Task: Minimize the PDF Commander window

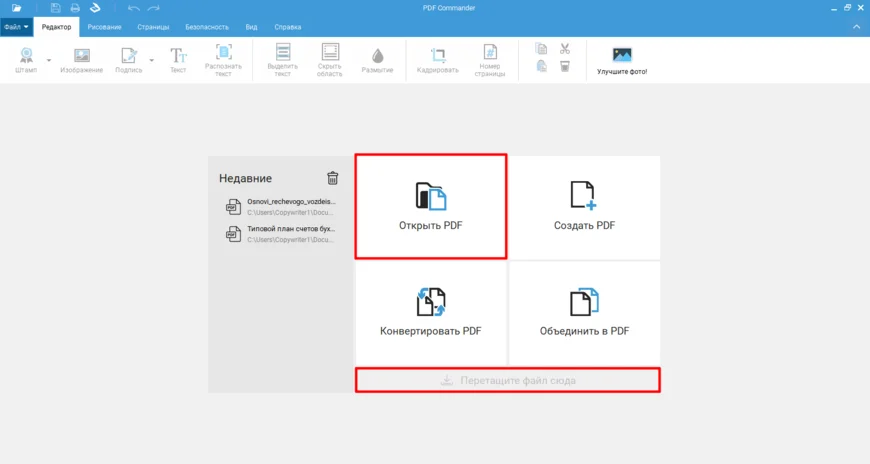Action: tap(834, 8)
